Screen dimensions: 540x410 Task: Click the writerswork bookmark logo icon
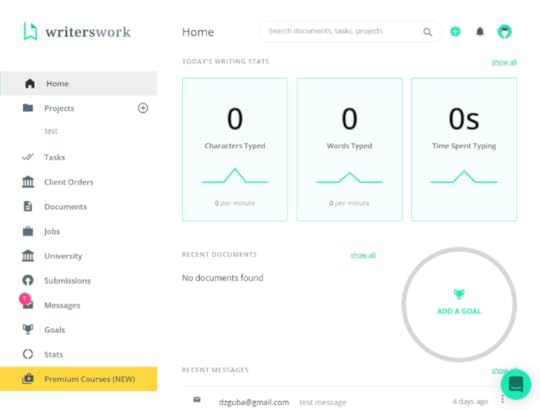coord(30,31)
